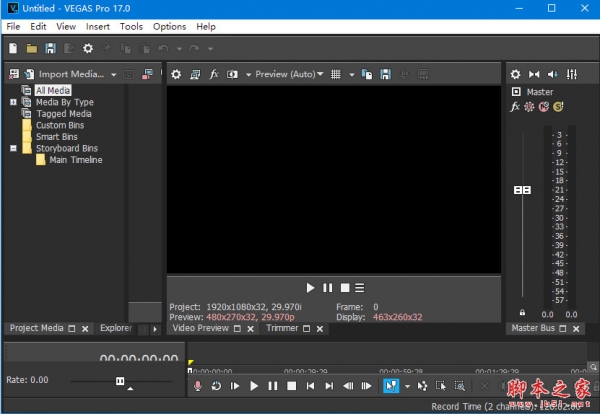Open Mixing Console sliders icon
The width and height of the screenshot is (600, 414).
coord(572,74)
